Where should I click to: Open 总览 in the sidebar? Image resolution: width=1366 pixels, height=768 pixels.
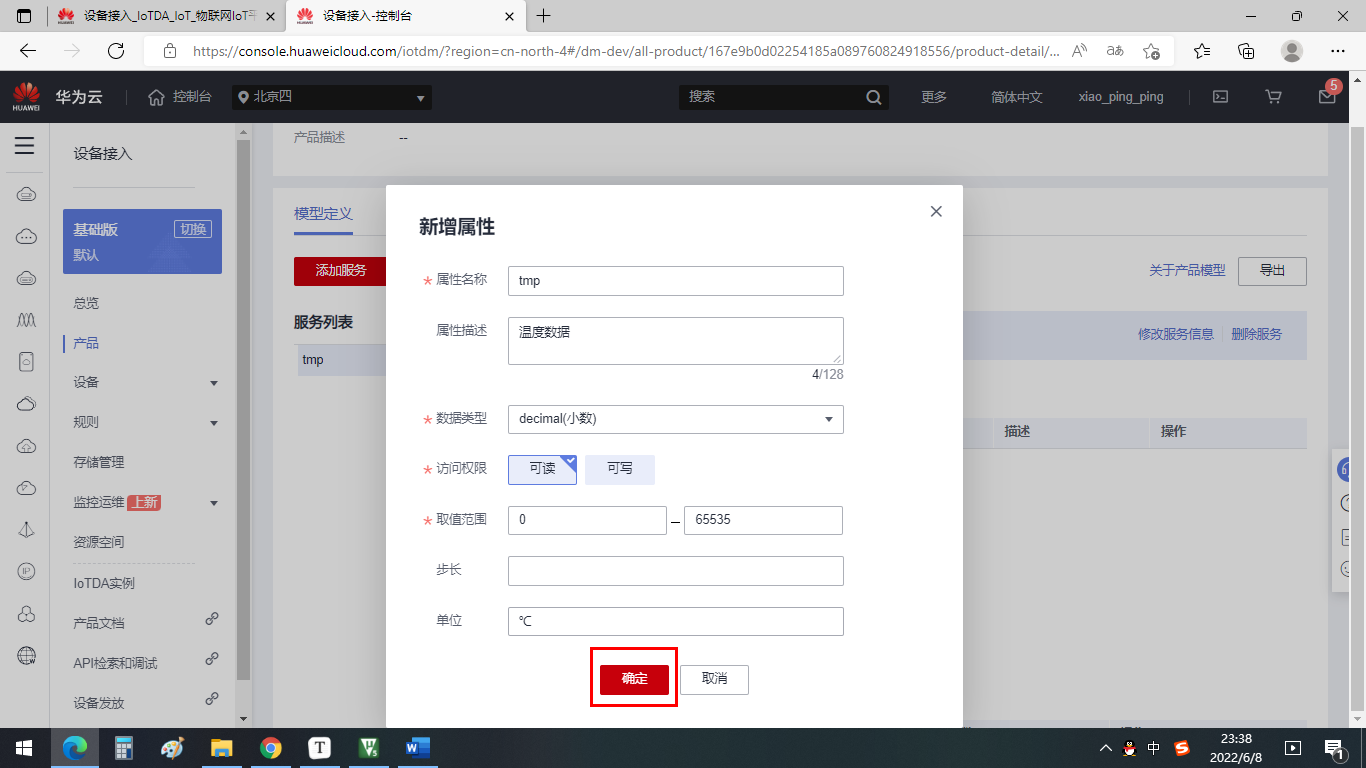(86, 303)
